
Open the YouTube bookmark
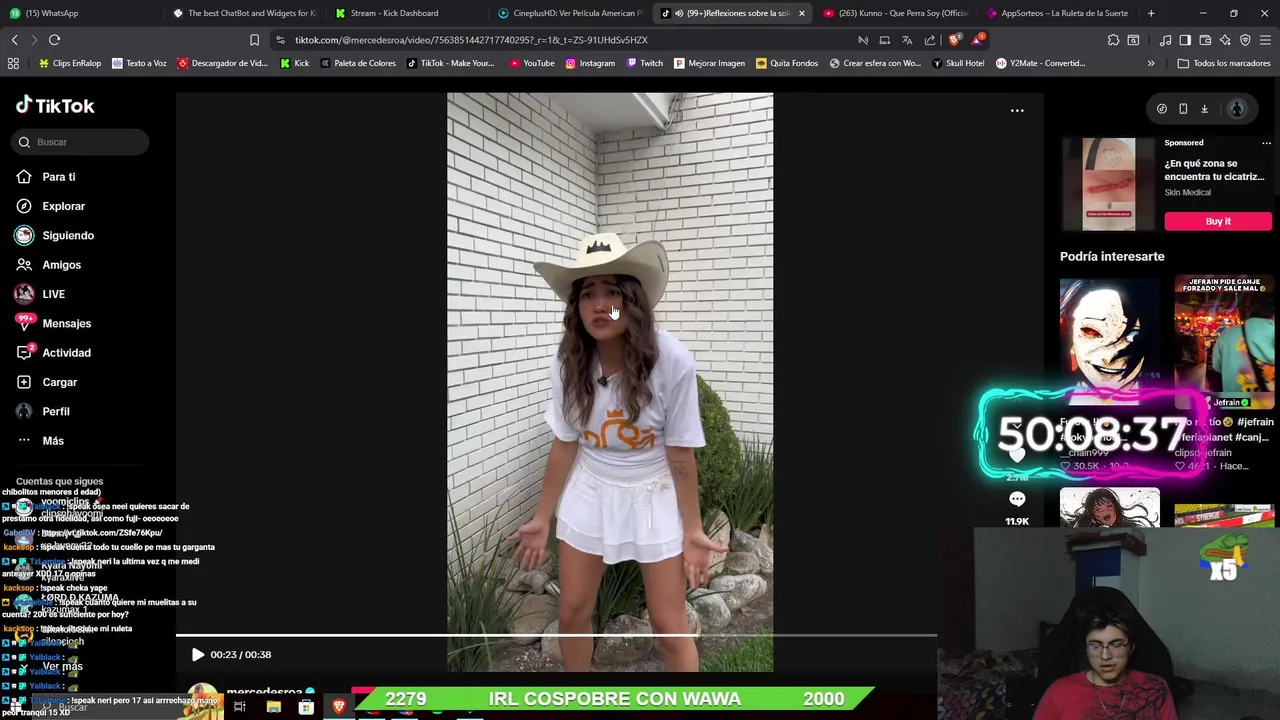[532, 63]
